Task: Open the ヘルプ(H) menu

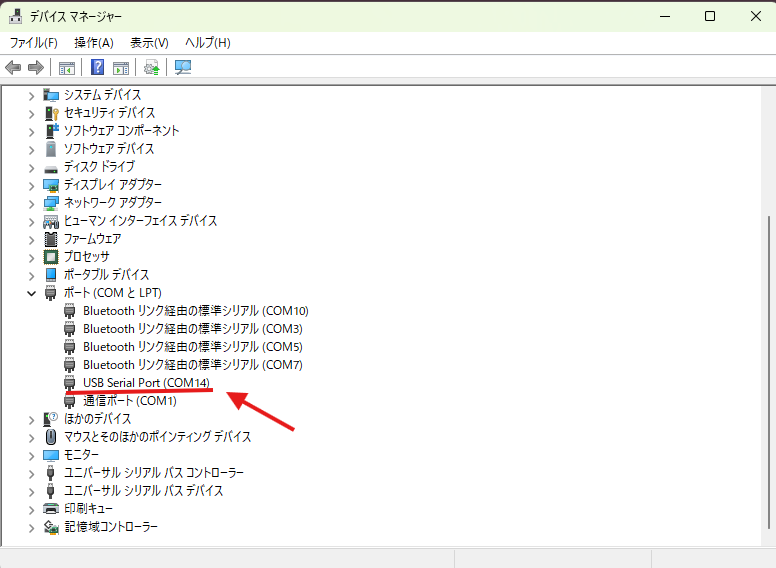Action: pos(207,43)
